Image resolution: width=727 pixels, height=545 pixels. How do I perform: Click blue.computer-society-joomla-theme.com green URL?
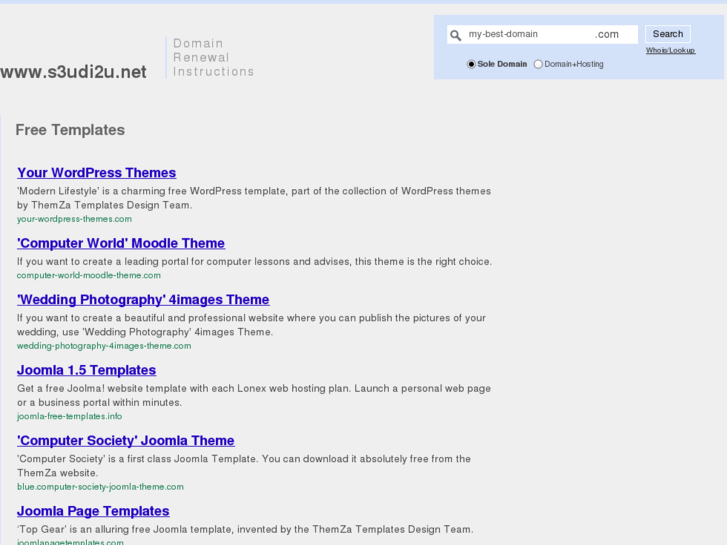point(100,487)
